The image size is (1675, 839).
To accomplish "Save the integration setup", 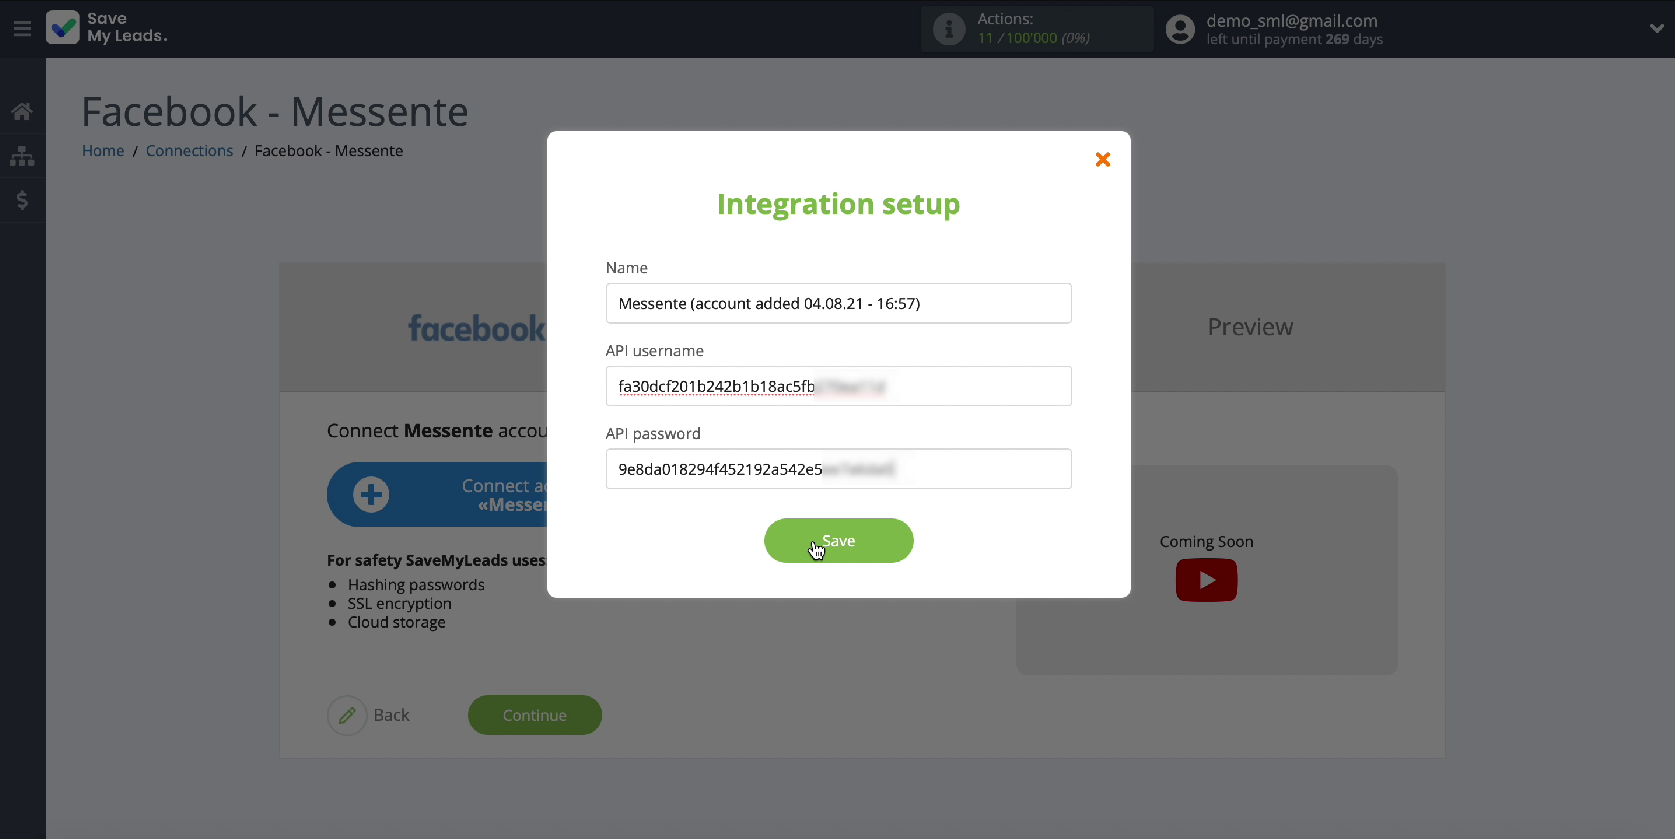I will (x=838, y=541).
